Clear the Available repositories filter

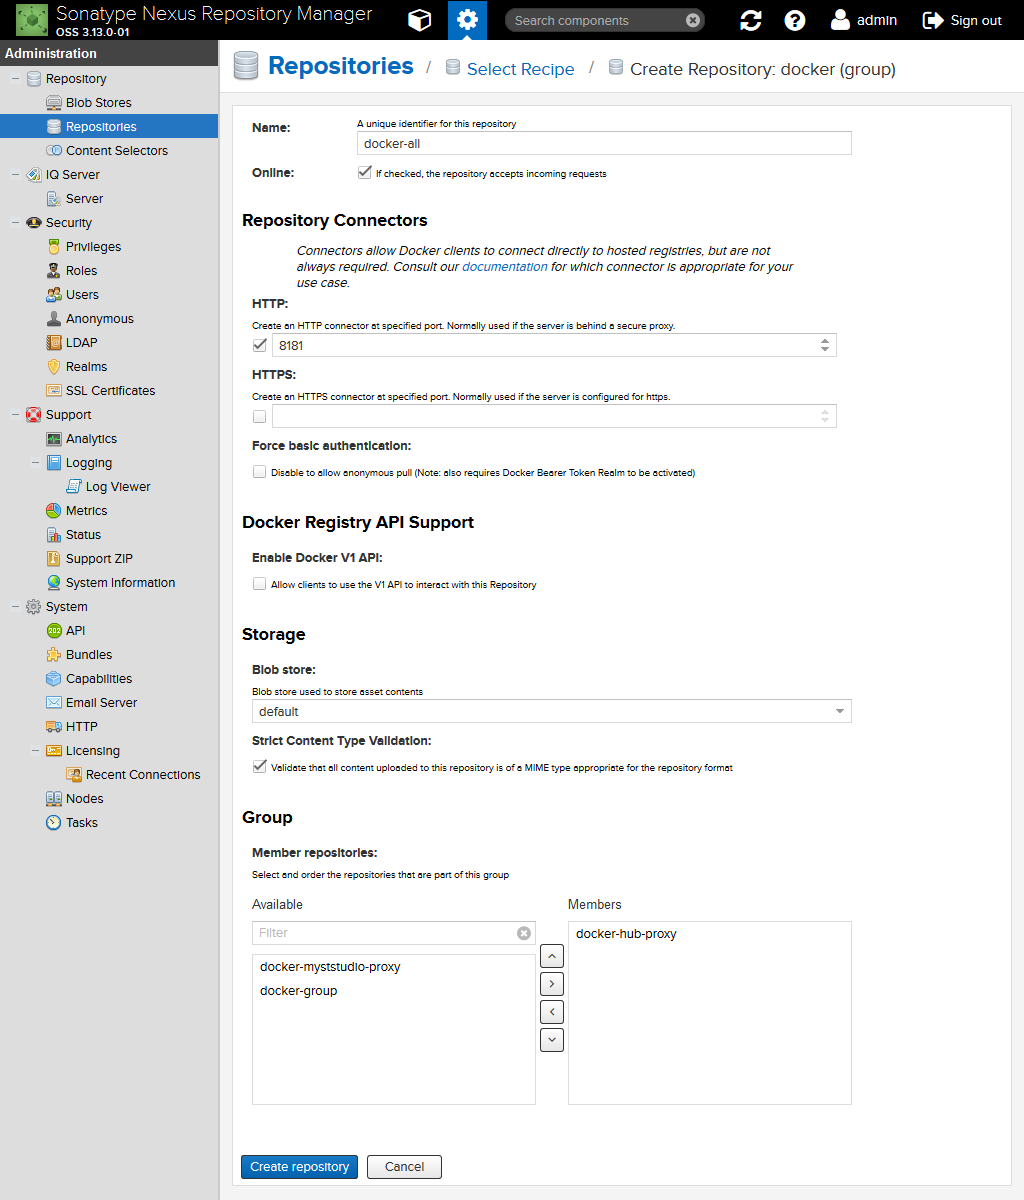(x=524, y=933)
